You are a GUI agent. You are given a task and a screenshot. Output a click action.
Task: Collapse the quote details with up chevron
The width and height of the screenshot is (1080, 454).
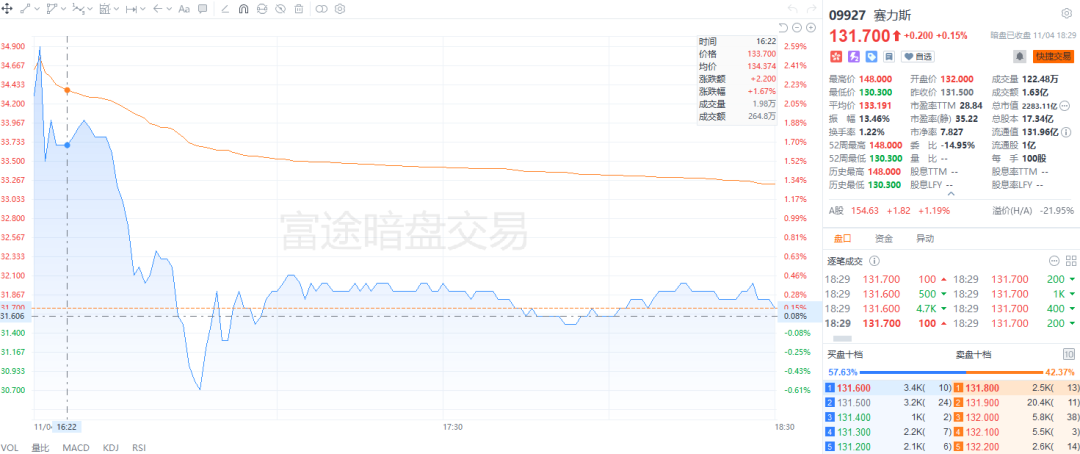(952, 196)
